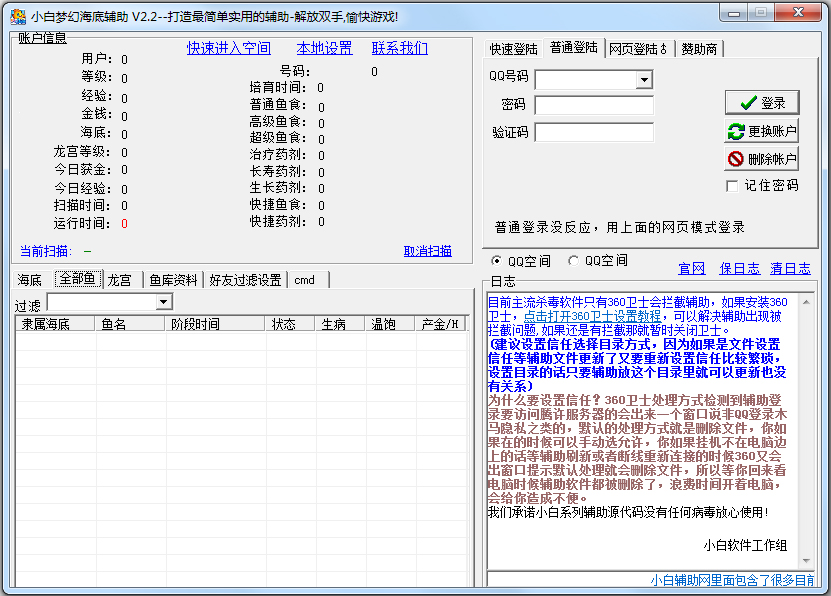
Task: Click the green checkmark 登录 button
Action: pos(761,102)
